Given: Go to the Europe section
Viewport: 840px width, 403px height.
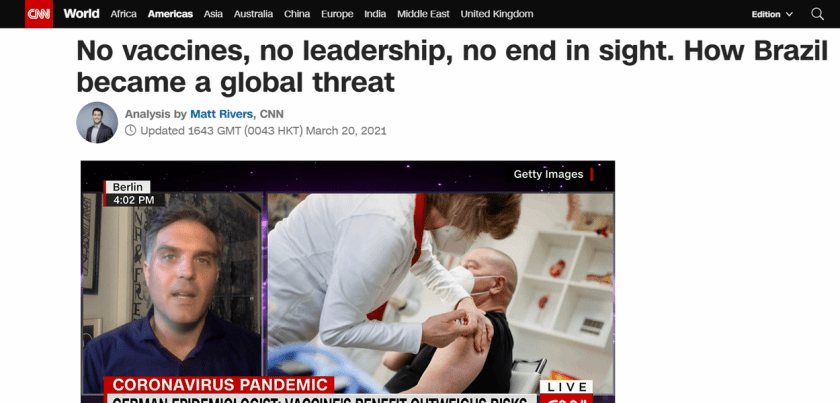Looking at the screenshot, I should (x=337, y=14).
